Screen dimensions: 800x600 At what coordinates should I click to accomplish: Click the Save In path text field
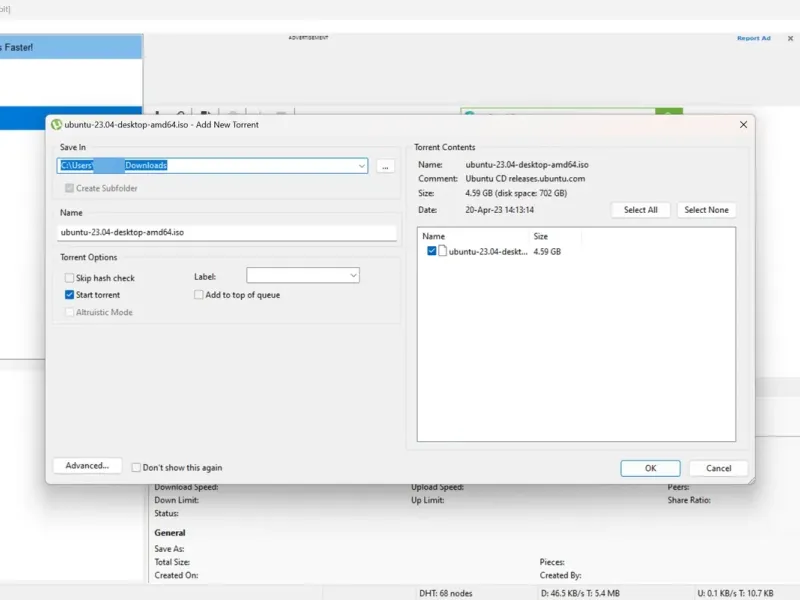[212, 165]
